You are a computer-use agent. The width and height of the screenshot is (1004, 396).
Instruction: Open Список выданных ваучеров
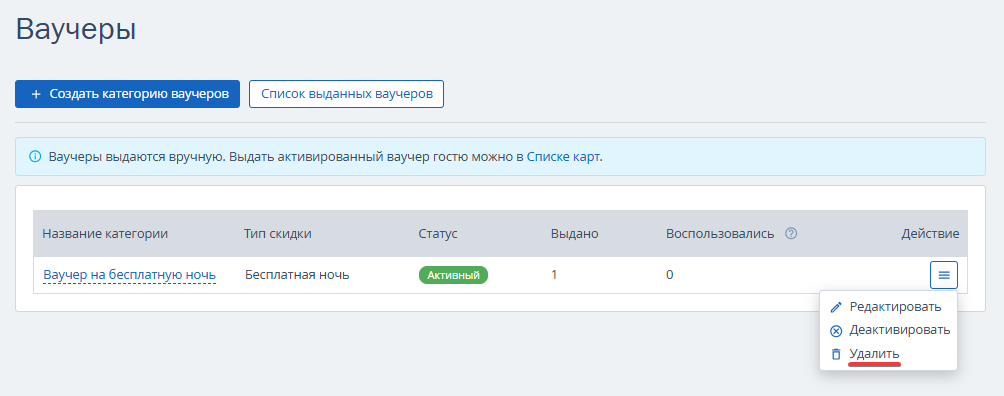[x=346, y=94]
